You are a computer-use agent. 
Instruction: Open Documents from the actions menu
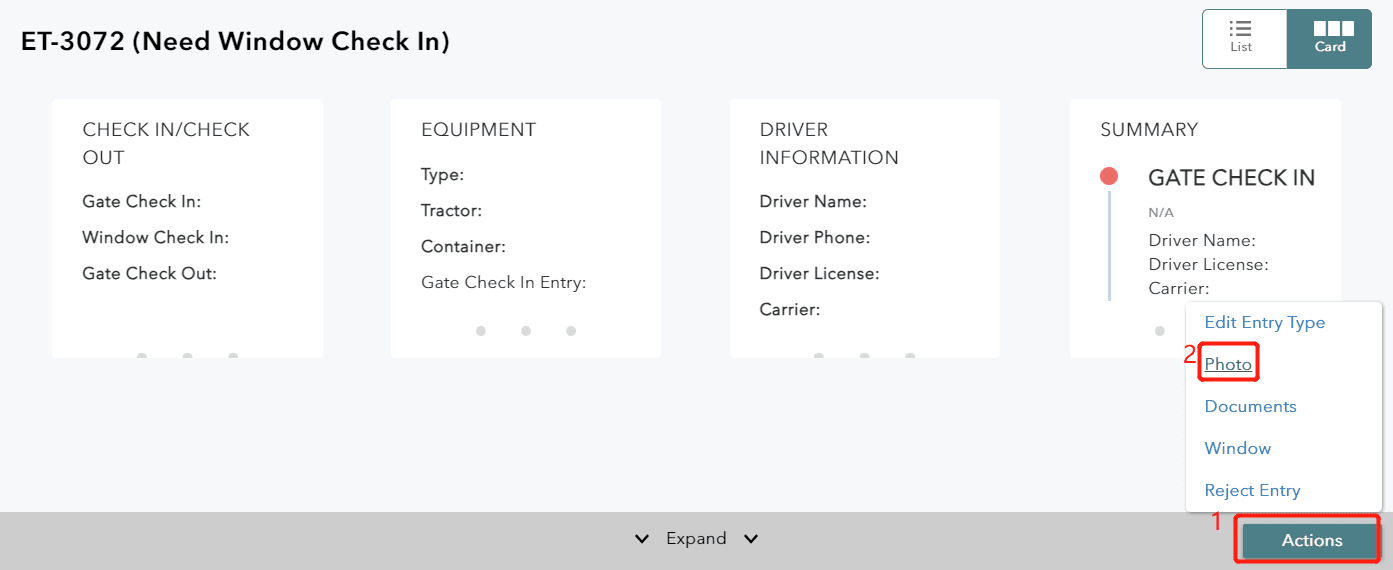[1250, 407]
